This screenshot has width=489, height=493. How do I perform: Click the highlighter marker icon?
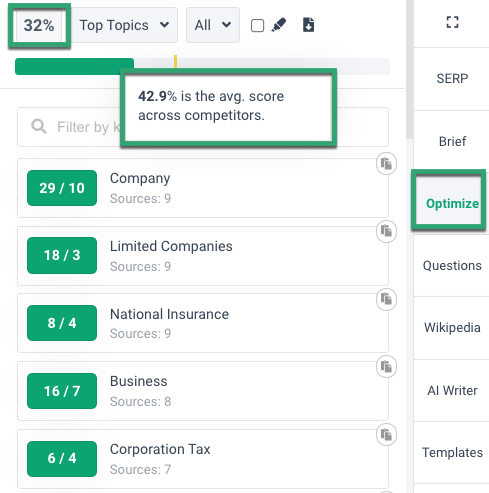pyautogui.click(x=279, y=25)
